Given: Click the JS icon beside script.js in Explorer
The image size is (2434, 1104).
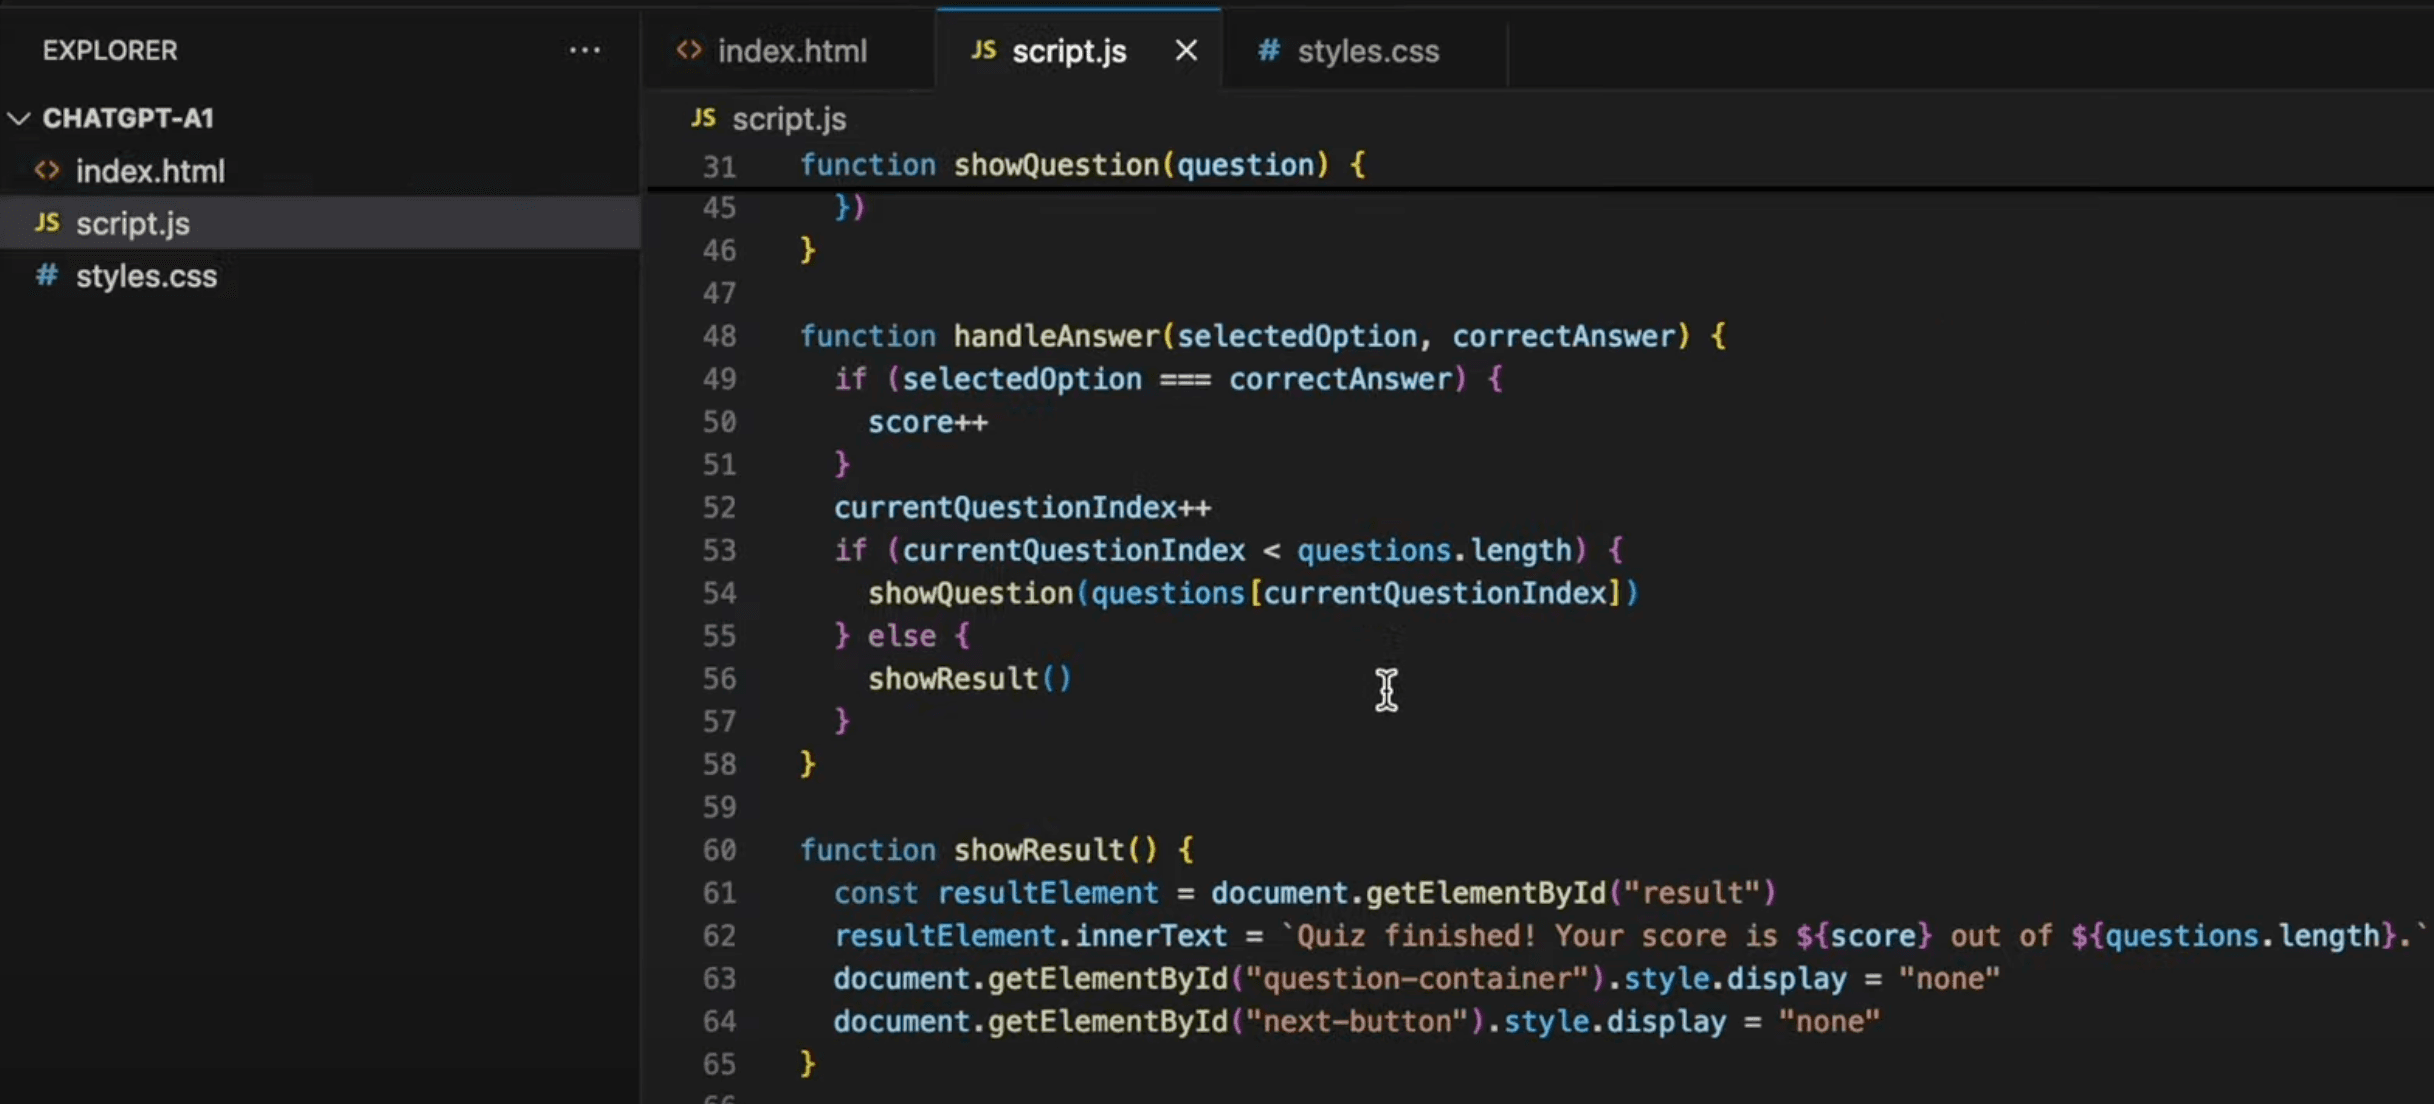Looking at the screenshot, I should coord(46,223).
